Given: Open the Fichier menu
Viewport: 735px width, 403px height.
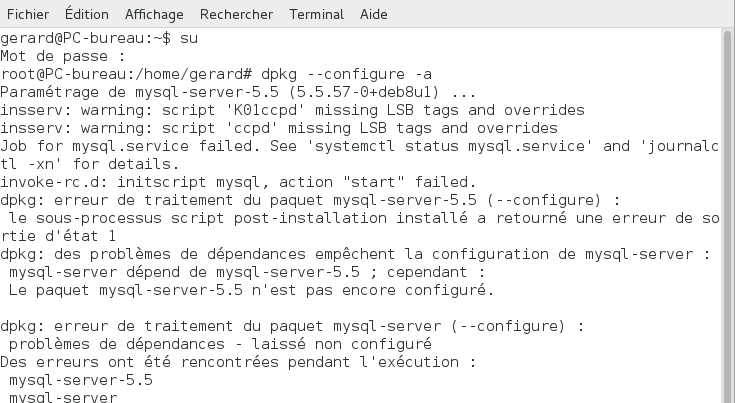Looking at the screenshot, I should (28, 14).
